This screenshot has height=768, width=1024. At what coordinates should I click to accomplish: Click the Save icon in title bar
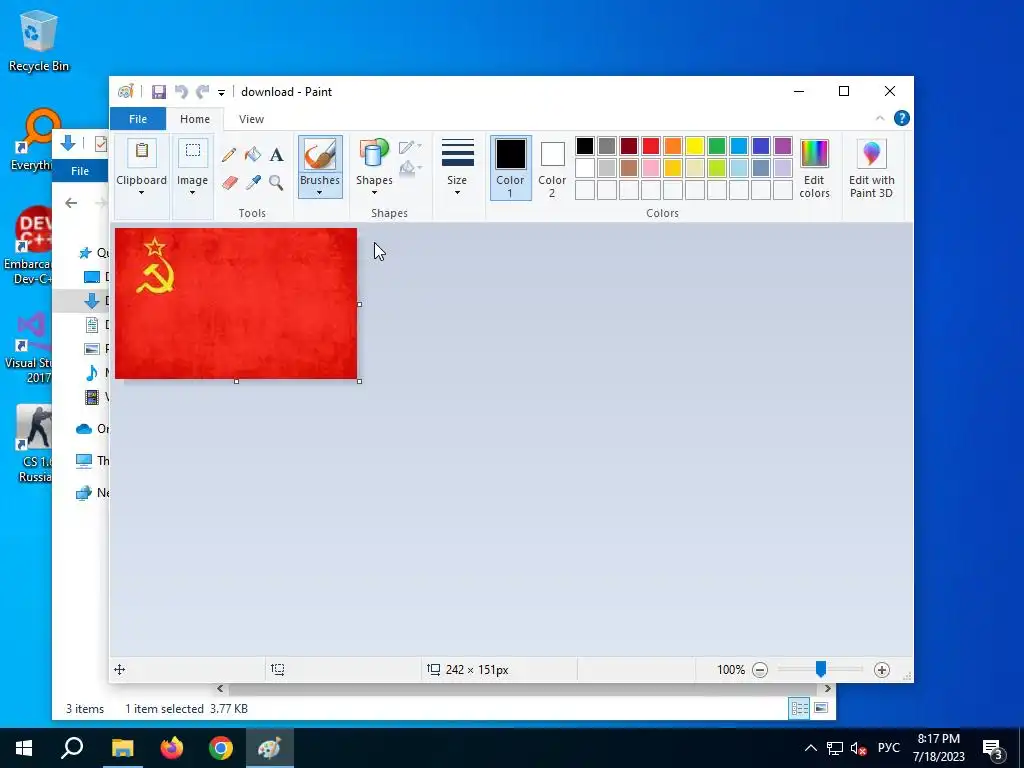[159, 92]
